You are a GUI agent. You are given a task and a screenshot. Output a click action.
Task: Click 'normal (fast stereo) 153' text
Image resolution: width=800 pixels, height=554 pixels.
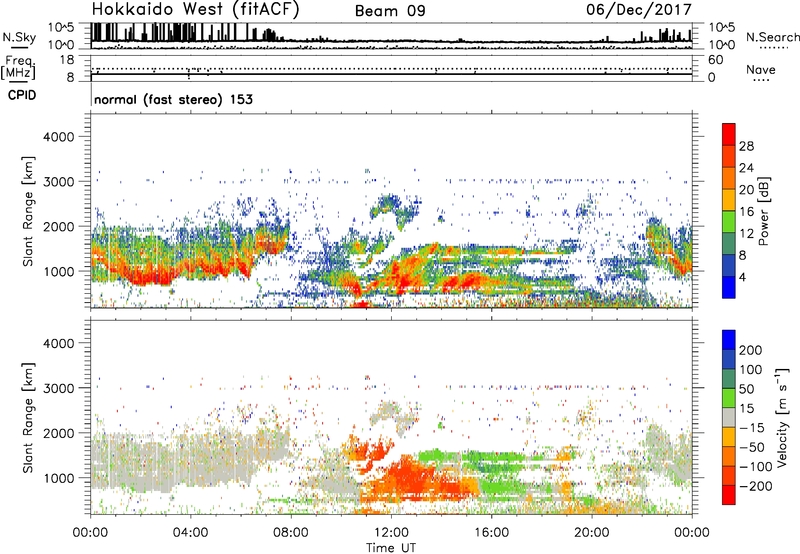click(x=173, y=99)
